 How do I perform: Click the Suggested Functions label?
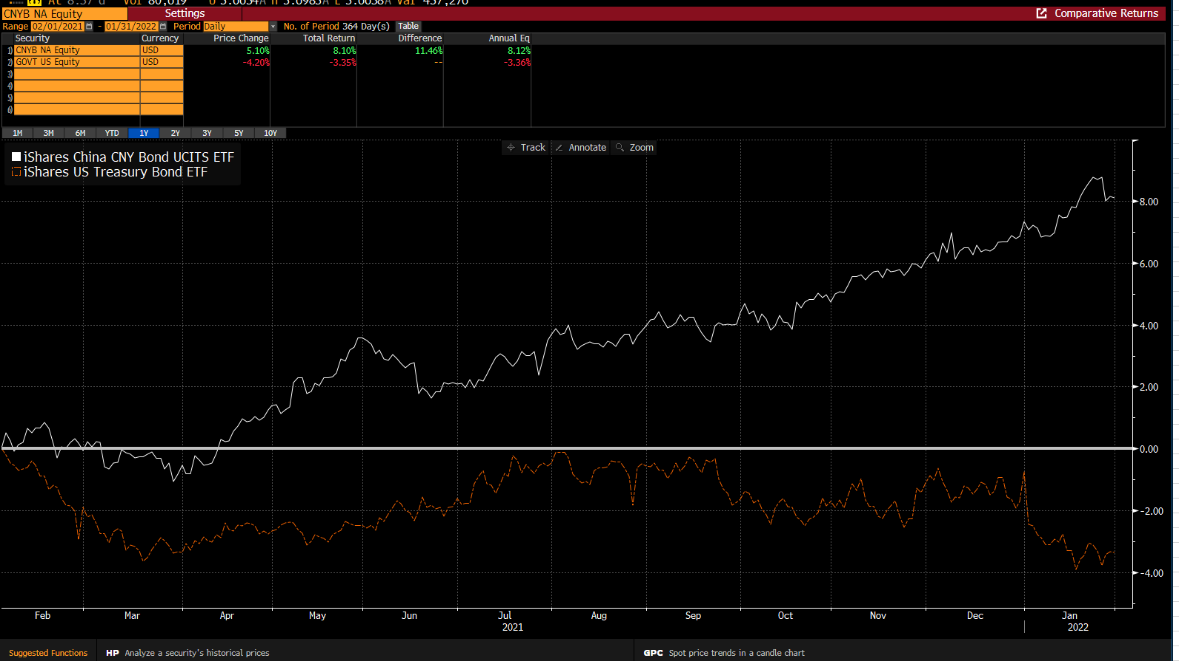click(48, 653)
